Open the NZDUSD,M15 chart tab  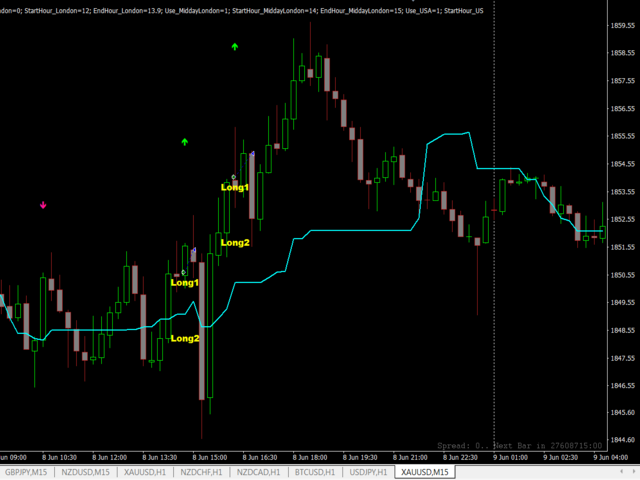[x=85, y=472]
